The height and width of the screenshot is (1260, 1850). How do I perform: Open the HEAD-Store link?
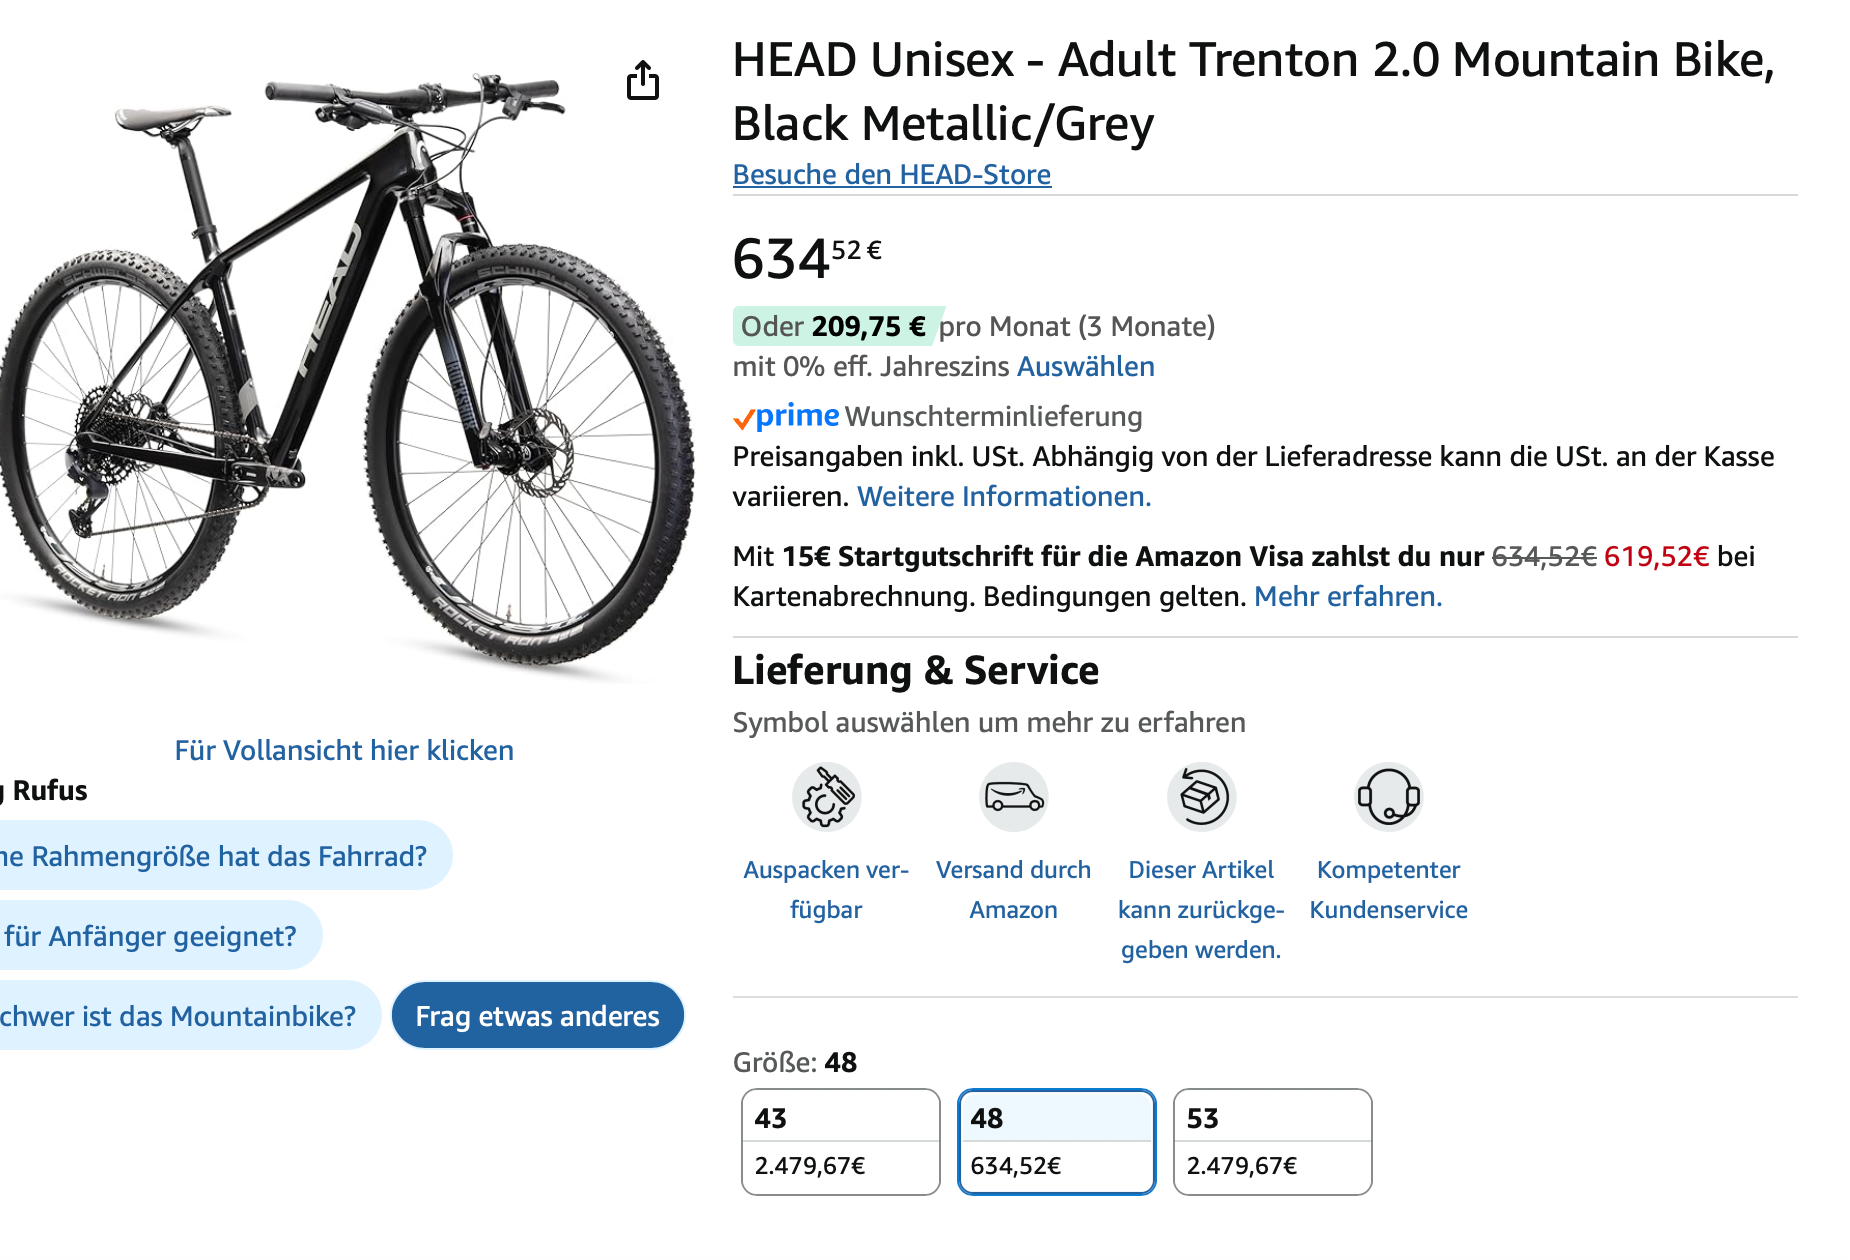tap(892, 175)
